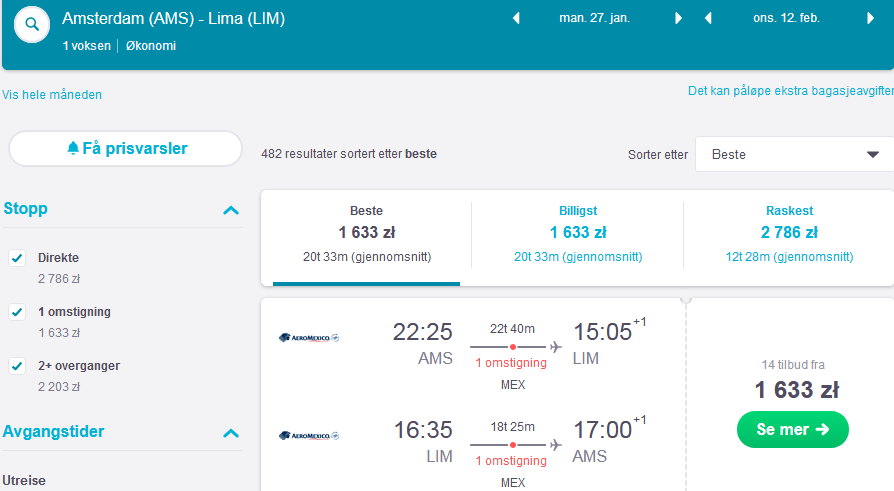Click the plane icon on return flight line
The width and height of the screenshot is (894, 491).
point(555,445)
